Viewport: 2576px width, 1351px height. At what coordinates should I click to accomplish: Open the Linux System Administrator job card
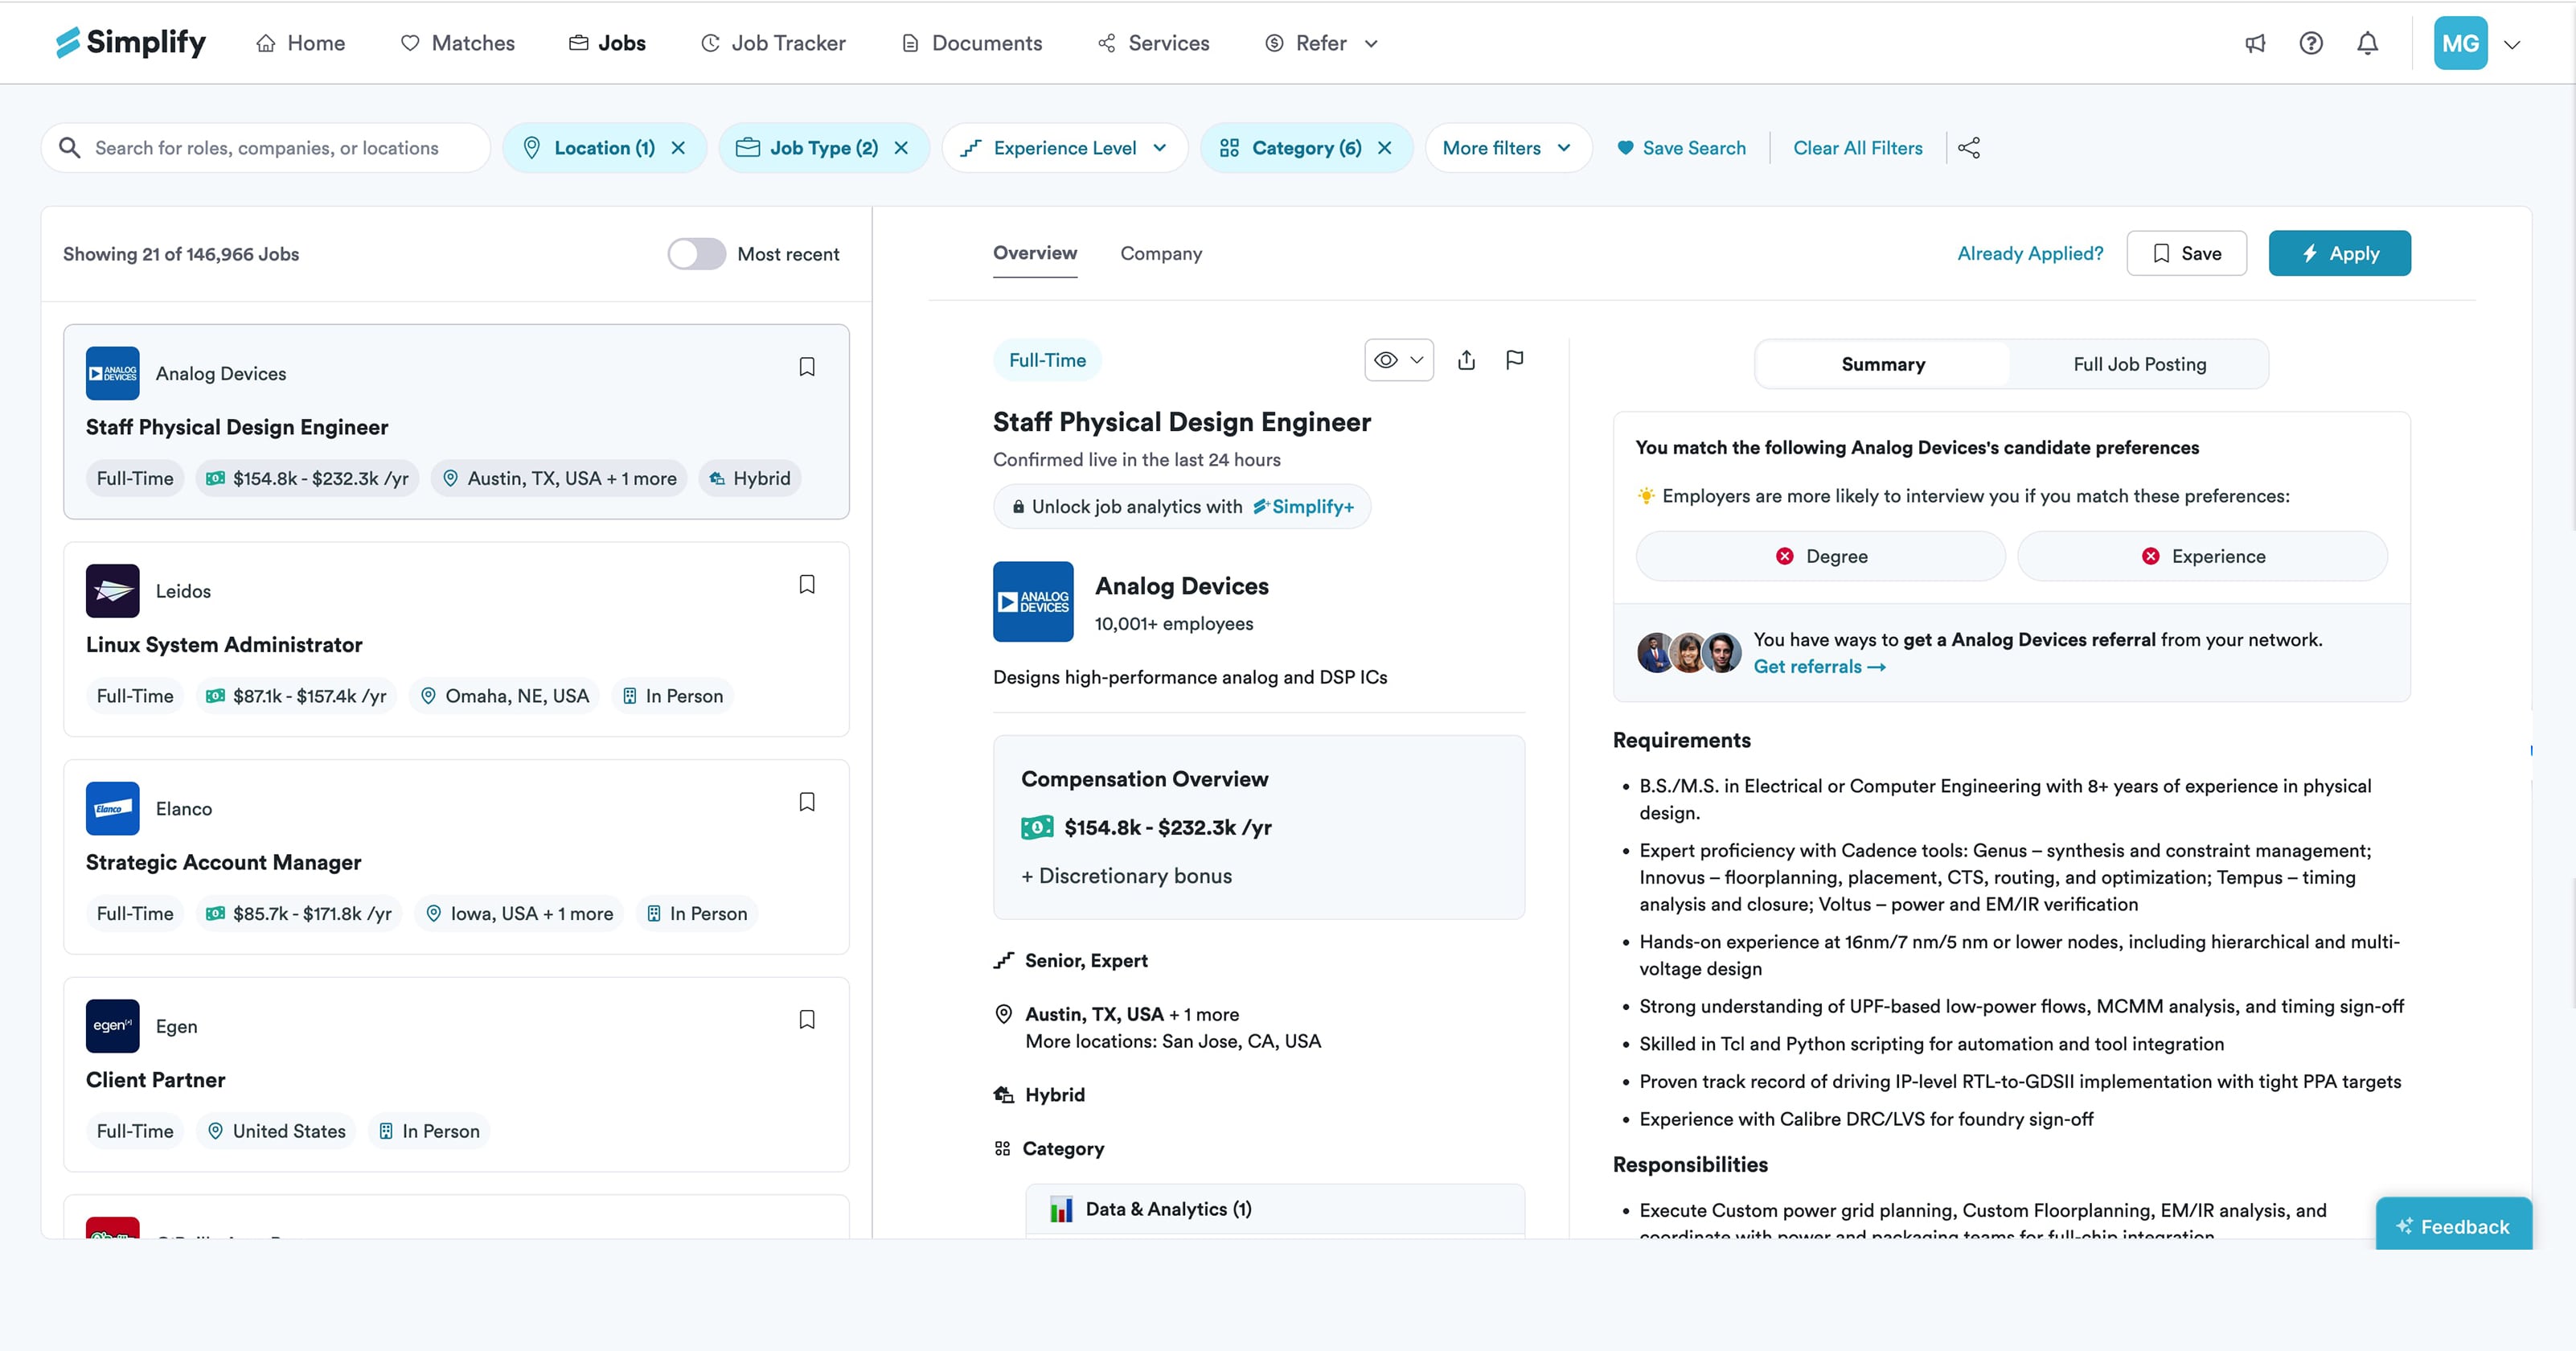456,639
